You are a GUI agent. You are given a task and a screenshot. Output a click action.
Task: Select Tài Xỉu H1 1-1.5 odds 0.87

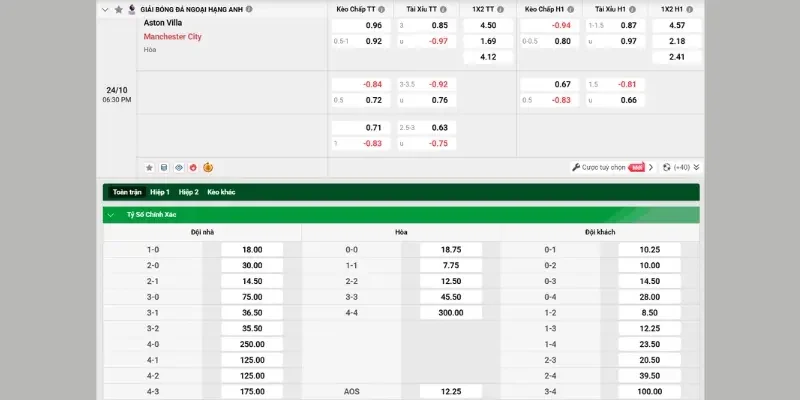tap(616, 26)
